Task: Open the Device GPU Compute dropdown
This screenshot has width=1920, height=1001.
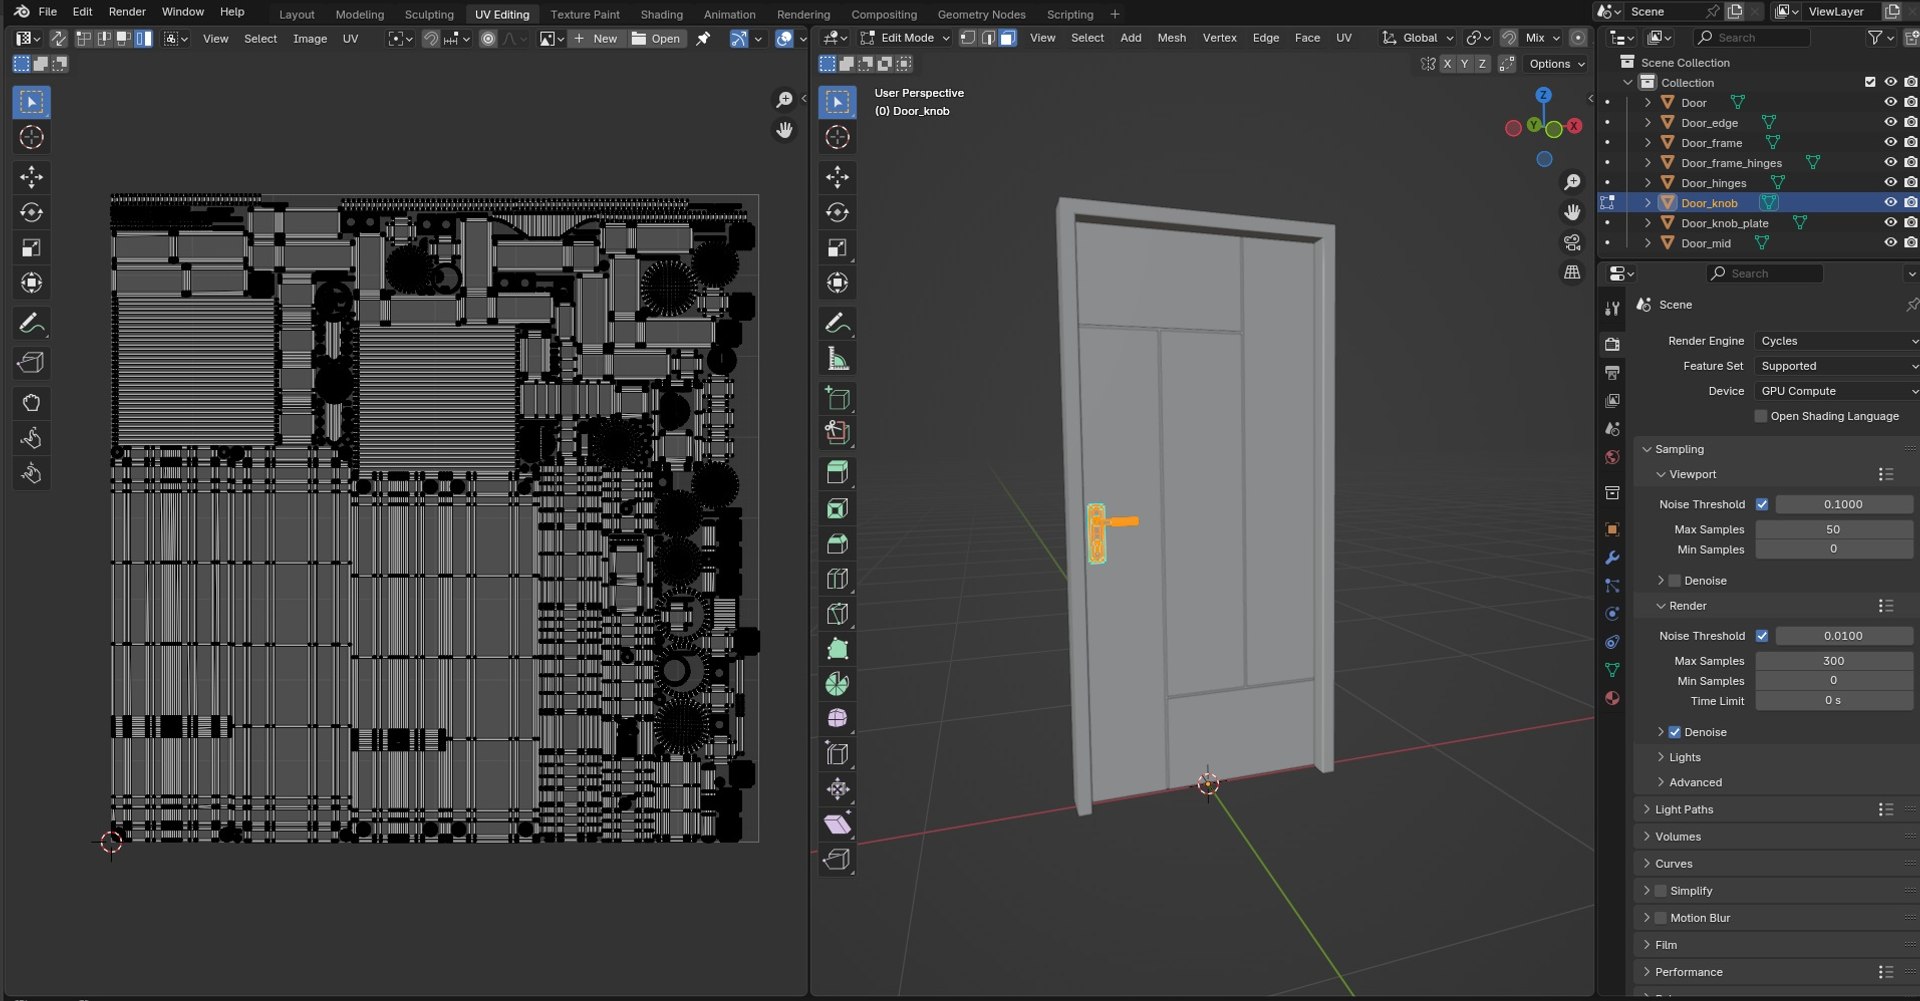Action: [x=1837, y=391]
